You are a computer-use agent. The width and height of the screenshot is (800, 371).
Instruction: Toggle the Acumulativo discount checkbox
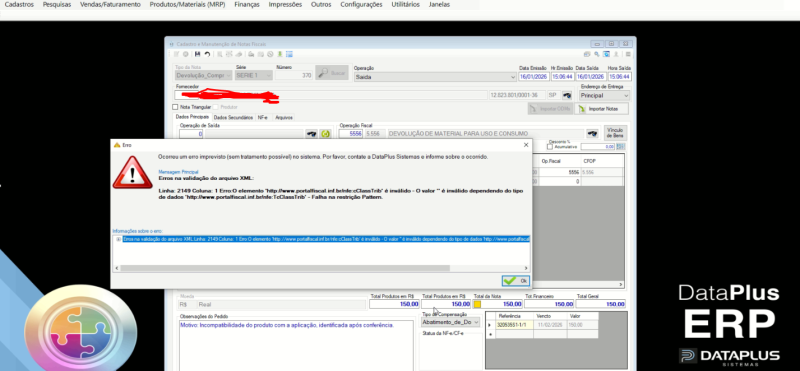pos(549,146)
